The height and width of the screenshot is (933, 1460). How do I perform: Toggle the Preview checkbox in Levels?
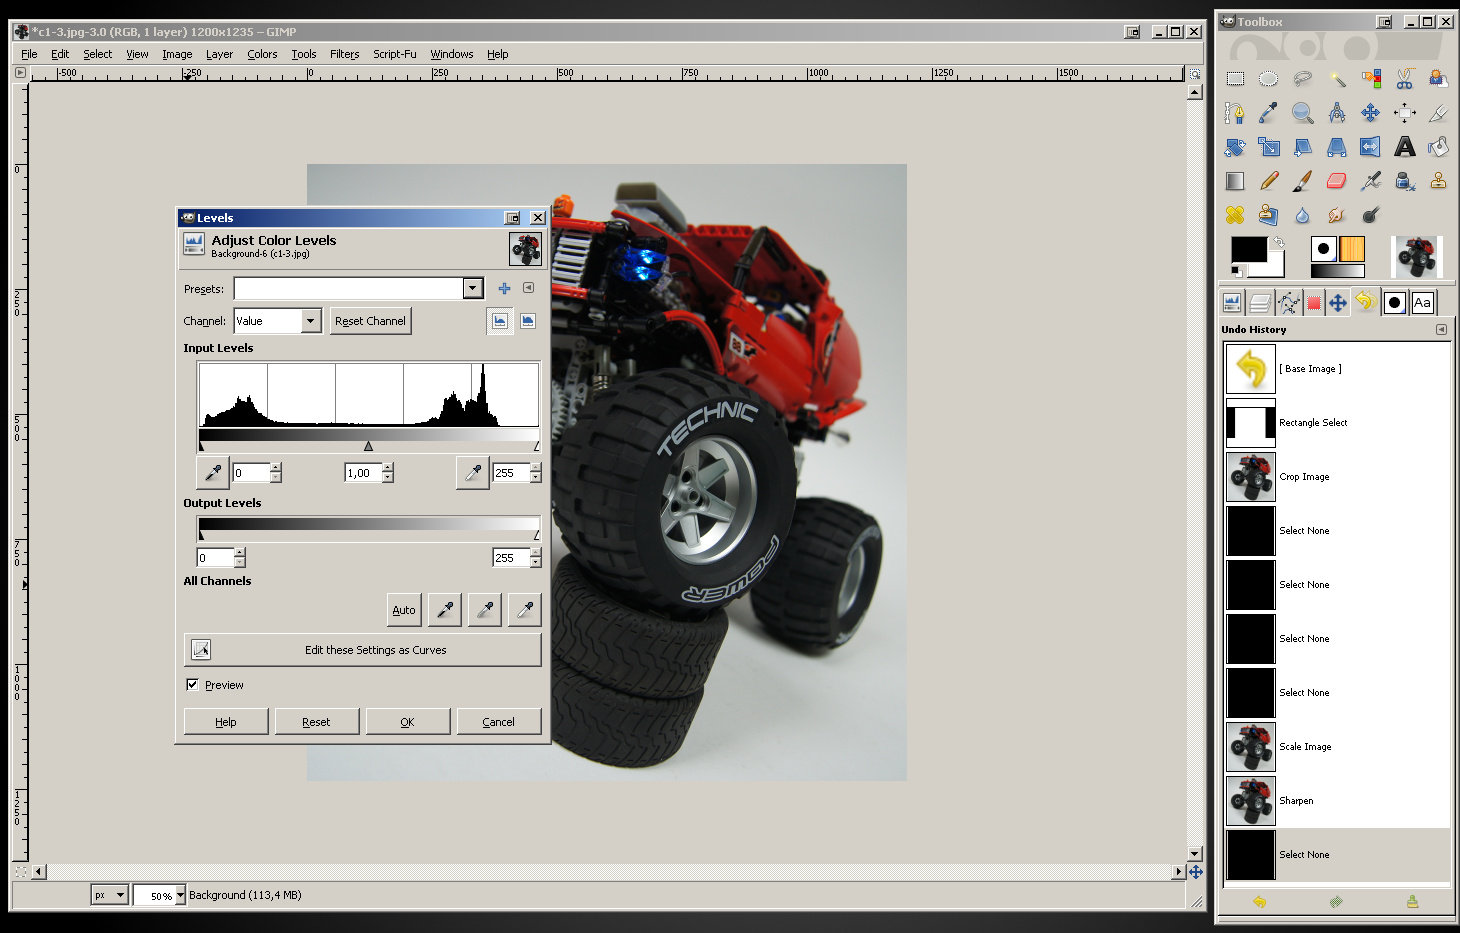coord(192,684)
